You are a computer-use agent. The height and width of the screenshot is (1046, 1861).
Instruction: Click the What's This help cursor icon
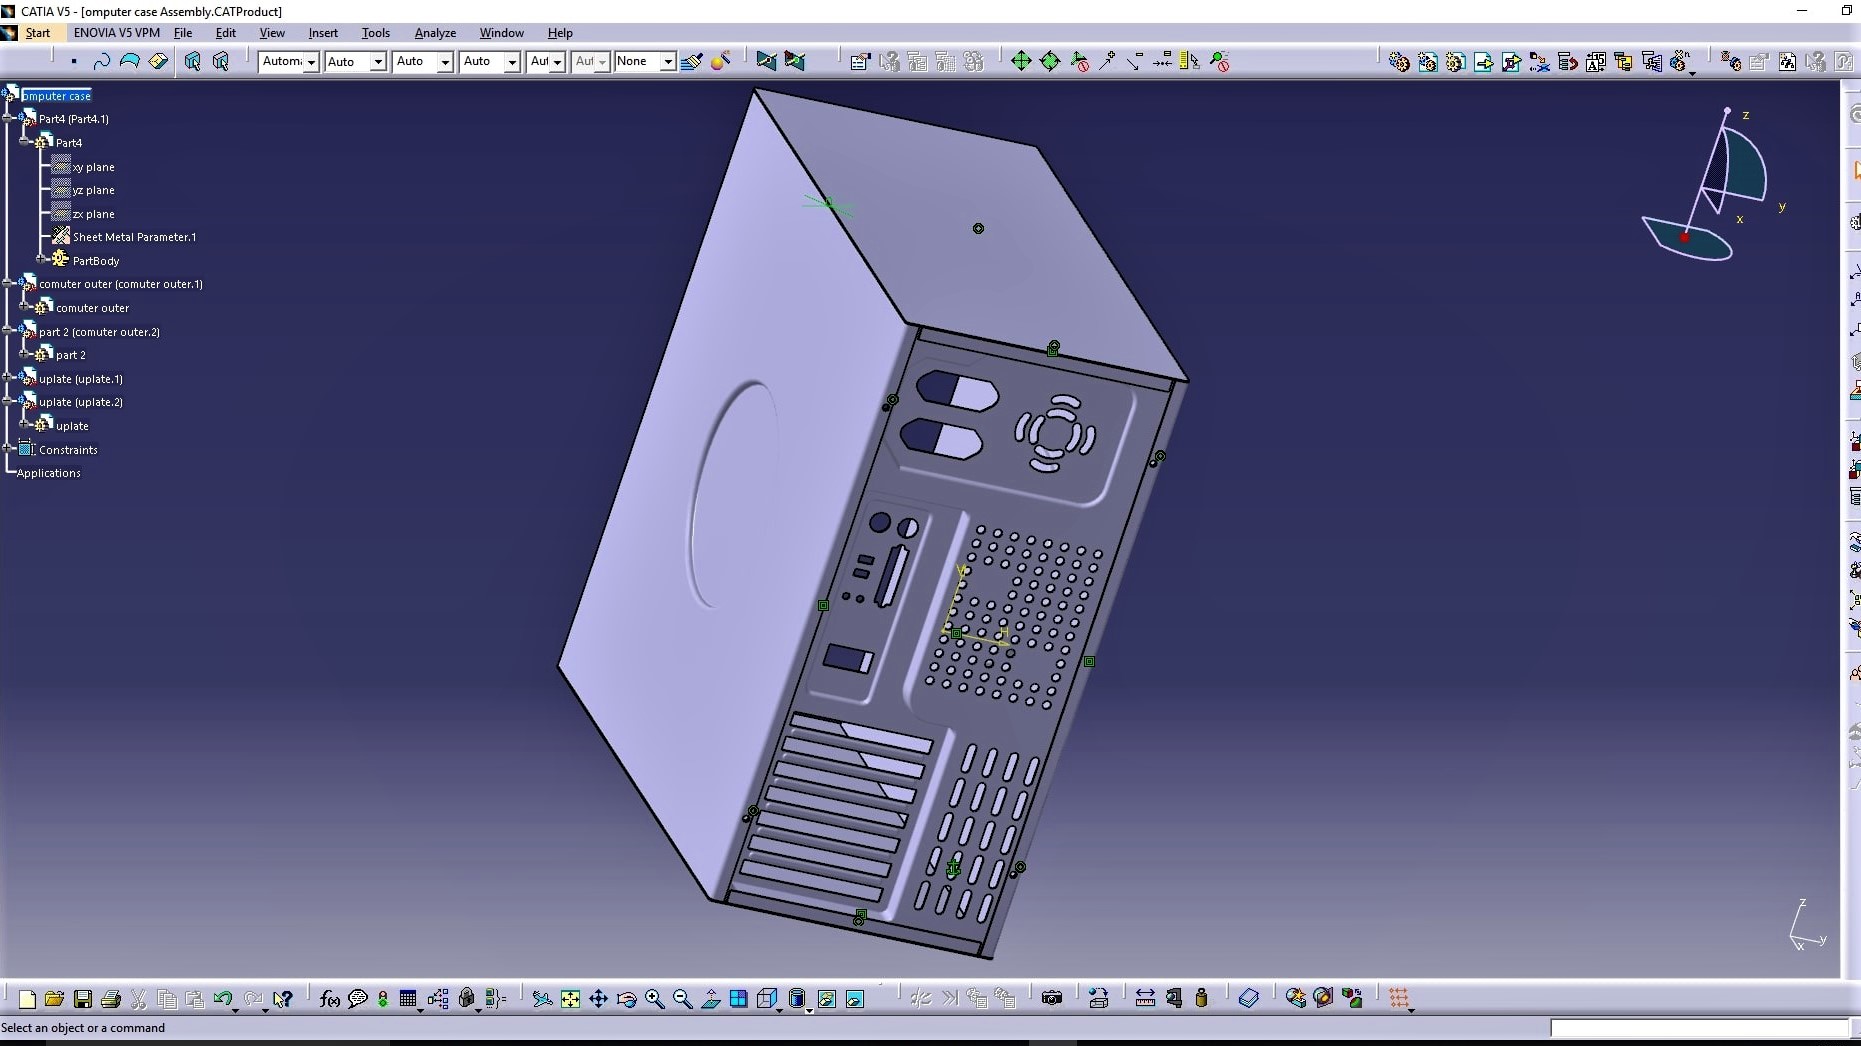tap(283, 998)
